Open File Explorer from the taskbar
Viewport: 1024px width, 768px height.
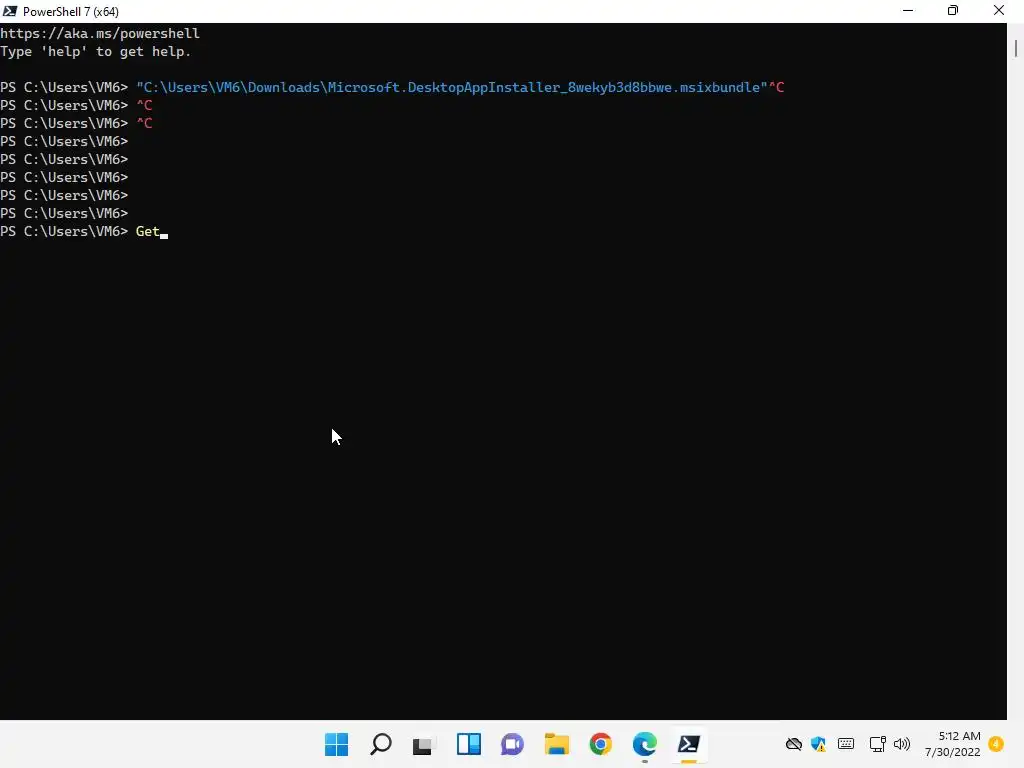click(x=556, y=744)
